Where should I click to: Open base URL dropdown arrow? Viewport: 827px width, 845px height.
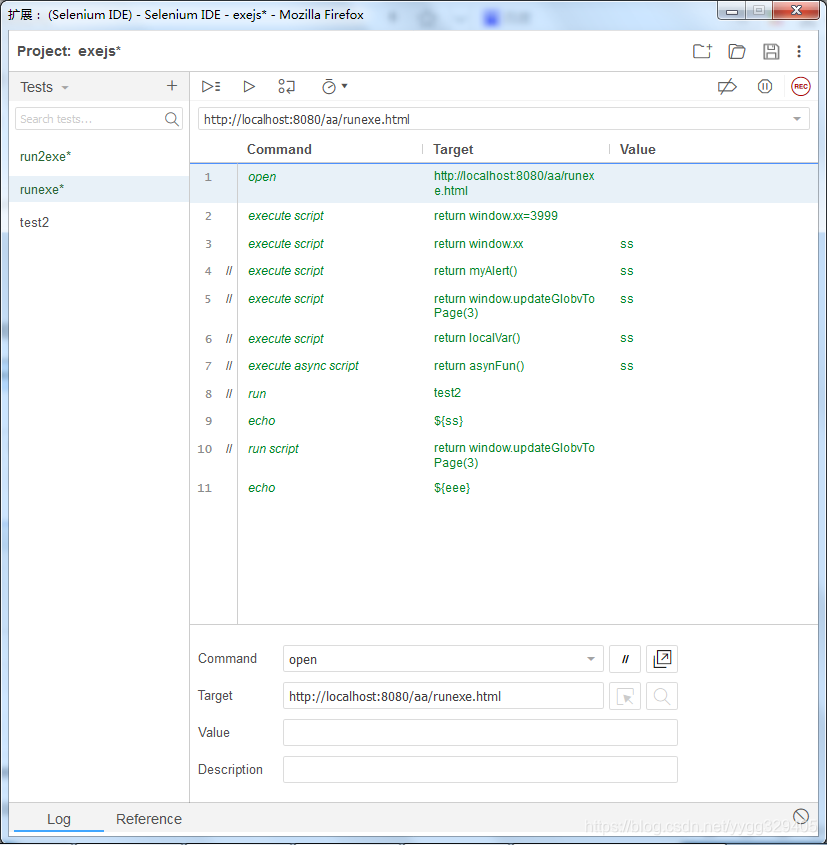coord(797,119)
